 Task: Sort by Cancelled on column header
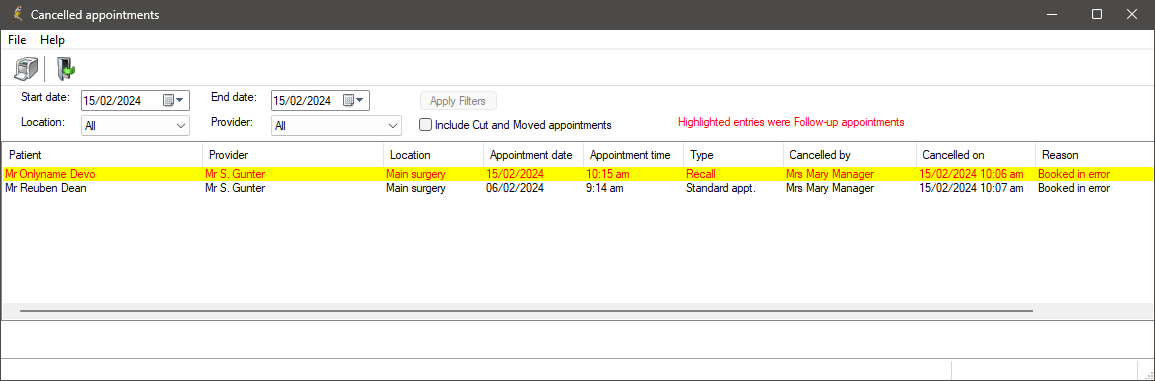click(976, 155)
